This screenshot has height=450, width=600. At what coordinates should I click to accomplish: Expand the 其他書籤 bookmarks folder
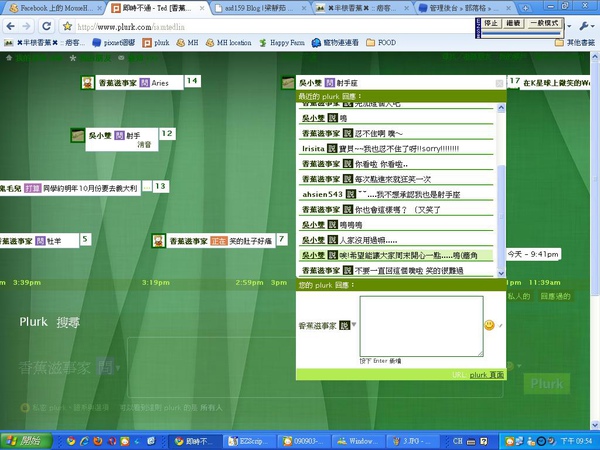coord(575,42)
